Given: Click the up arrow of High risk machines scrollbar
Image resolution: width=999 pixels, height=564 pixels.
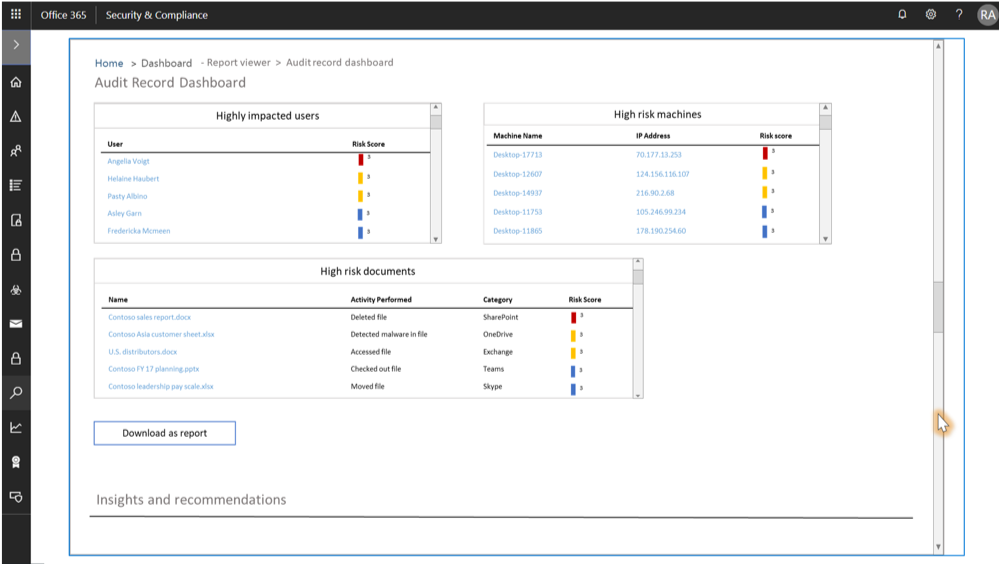Looking at the screenshot, I should tap(825, 108).
